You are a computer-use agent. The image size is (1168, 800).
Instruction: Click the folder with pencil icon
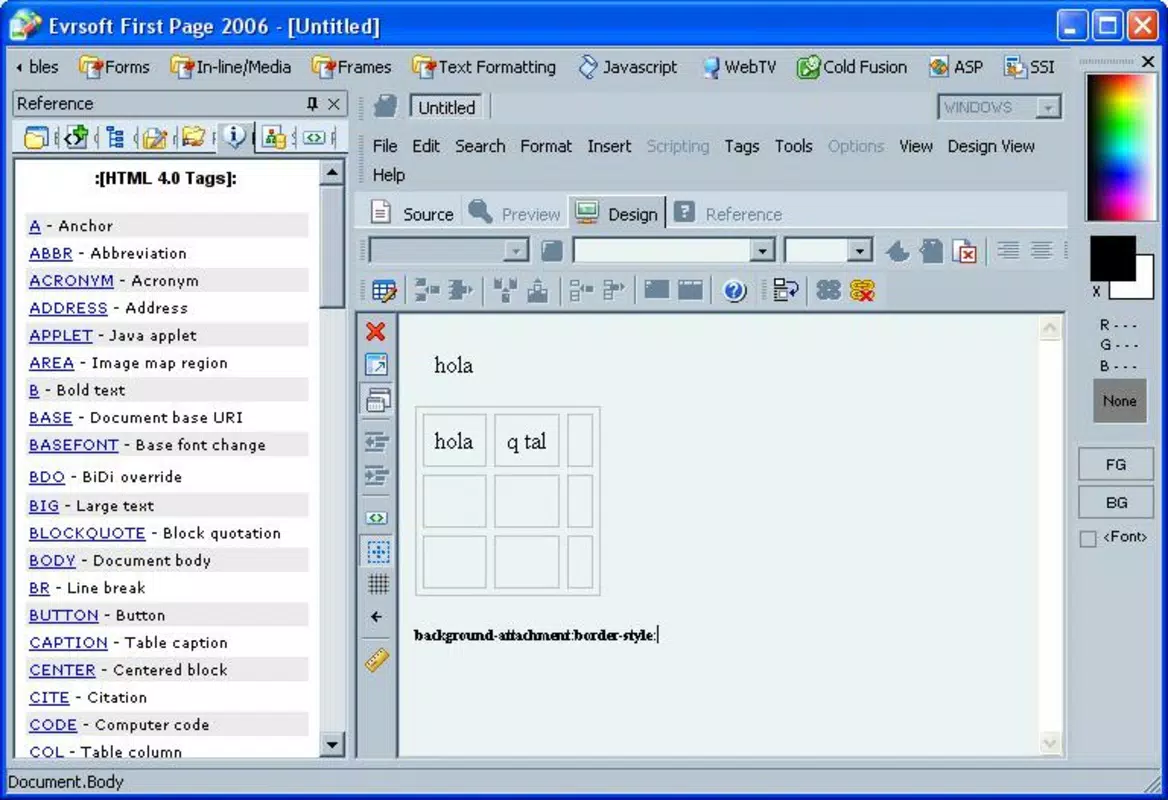pyautogui.click(x=155, y=138)
